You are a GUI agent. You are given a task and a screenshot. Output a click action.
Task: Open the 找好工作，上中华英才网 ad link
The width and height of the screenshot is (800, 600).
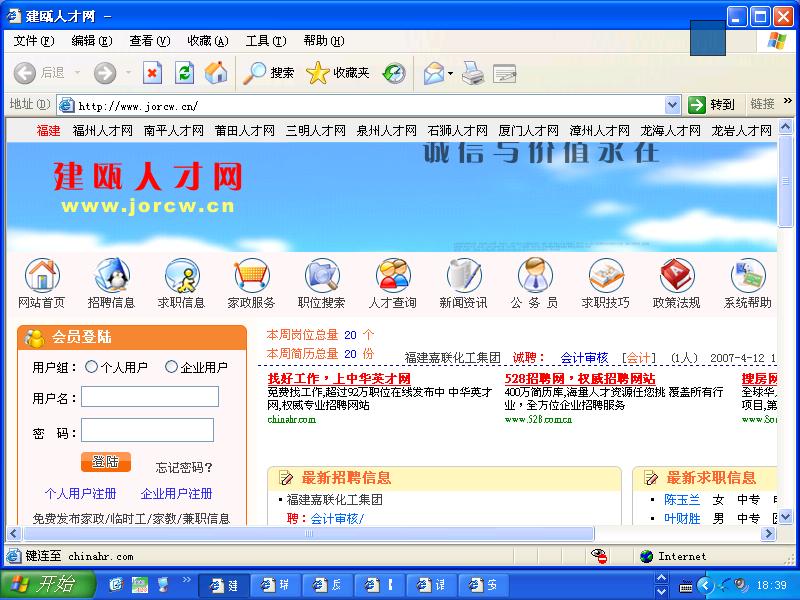(339, 379)
